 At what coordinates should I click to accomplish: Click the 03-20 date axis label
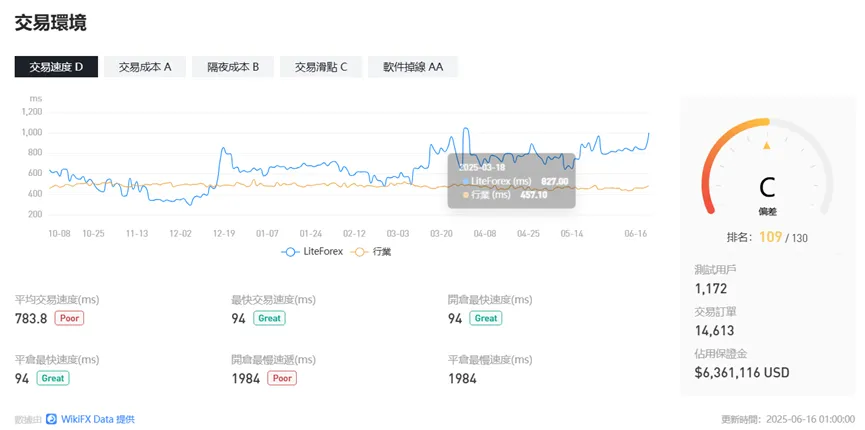[441, 233]
